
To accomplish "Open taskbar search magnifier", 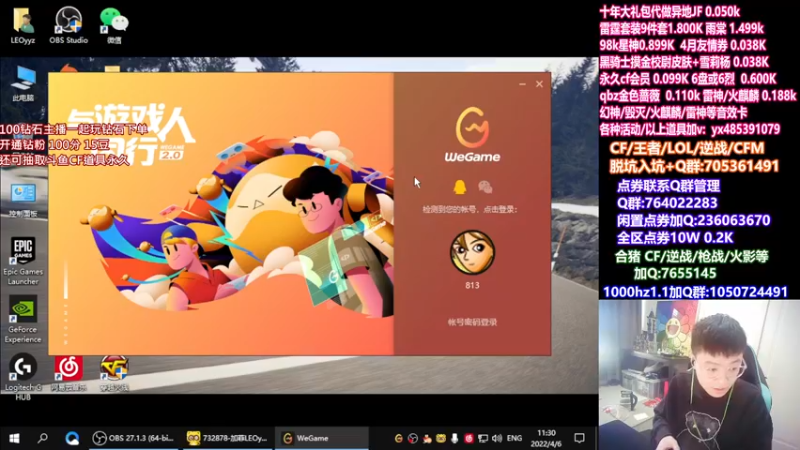I will pos(43,438).
